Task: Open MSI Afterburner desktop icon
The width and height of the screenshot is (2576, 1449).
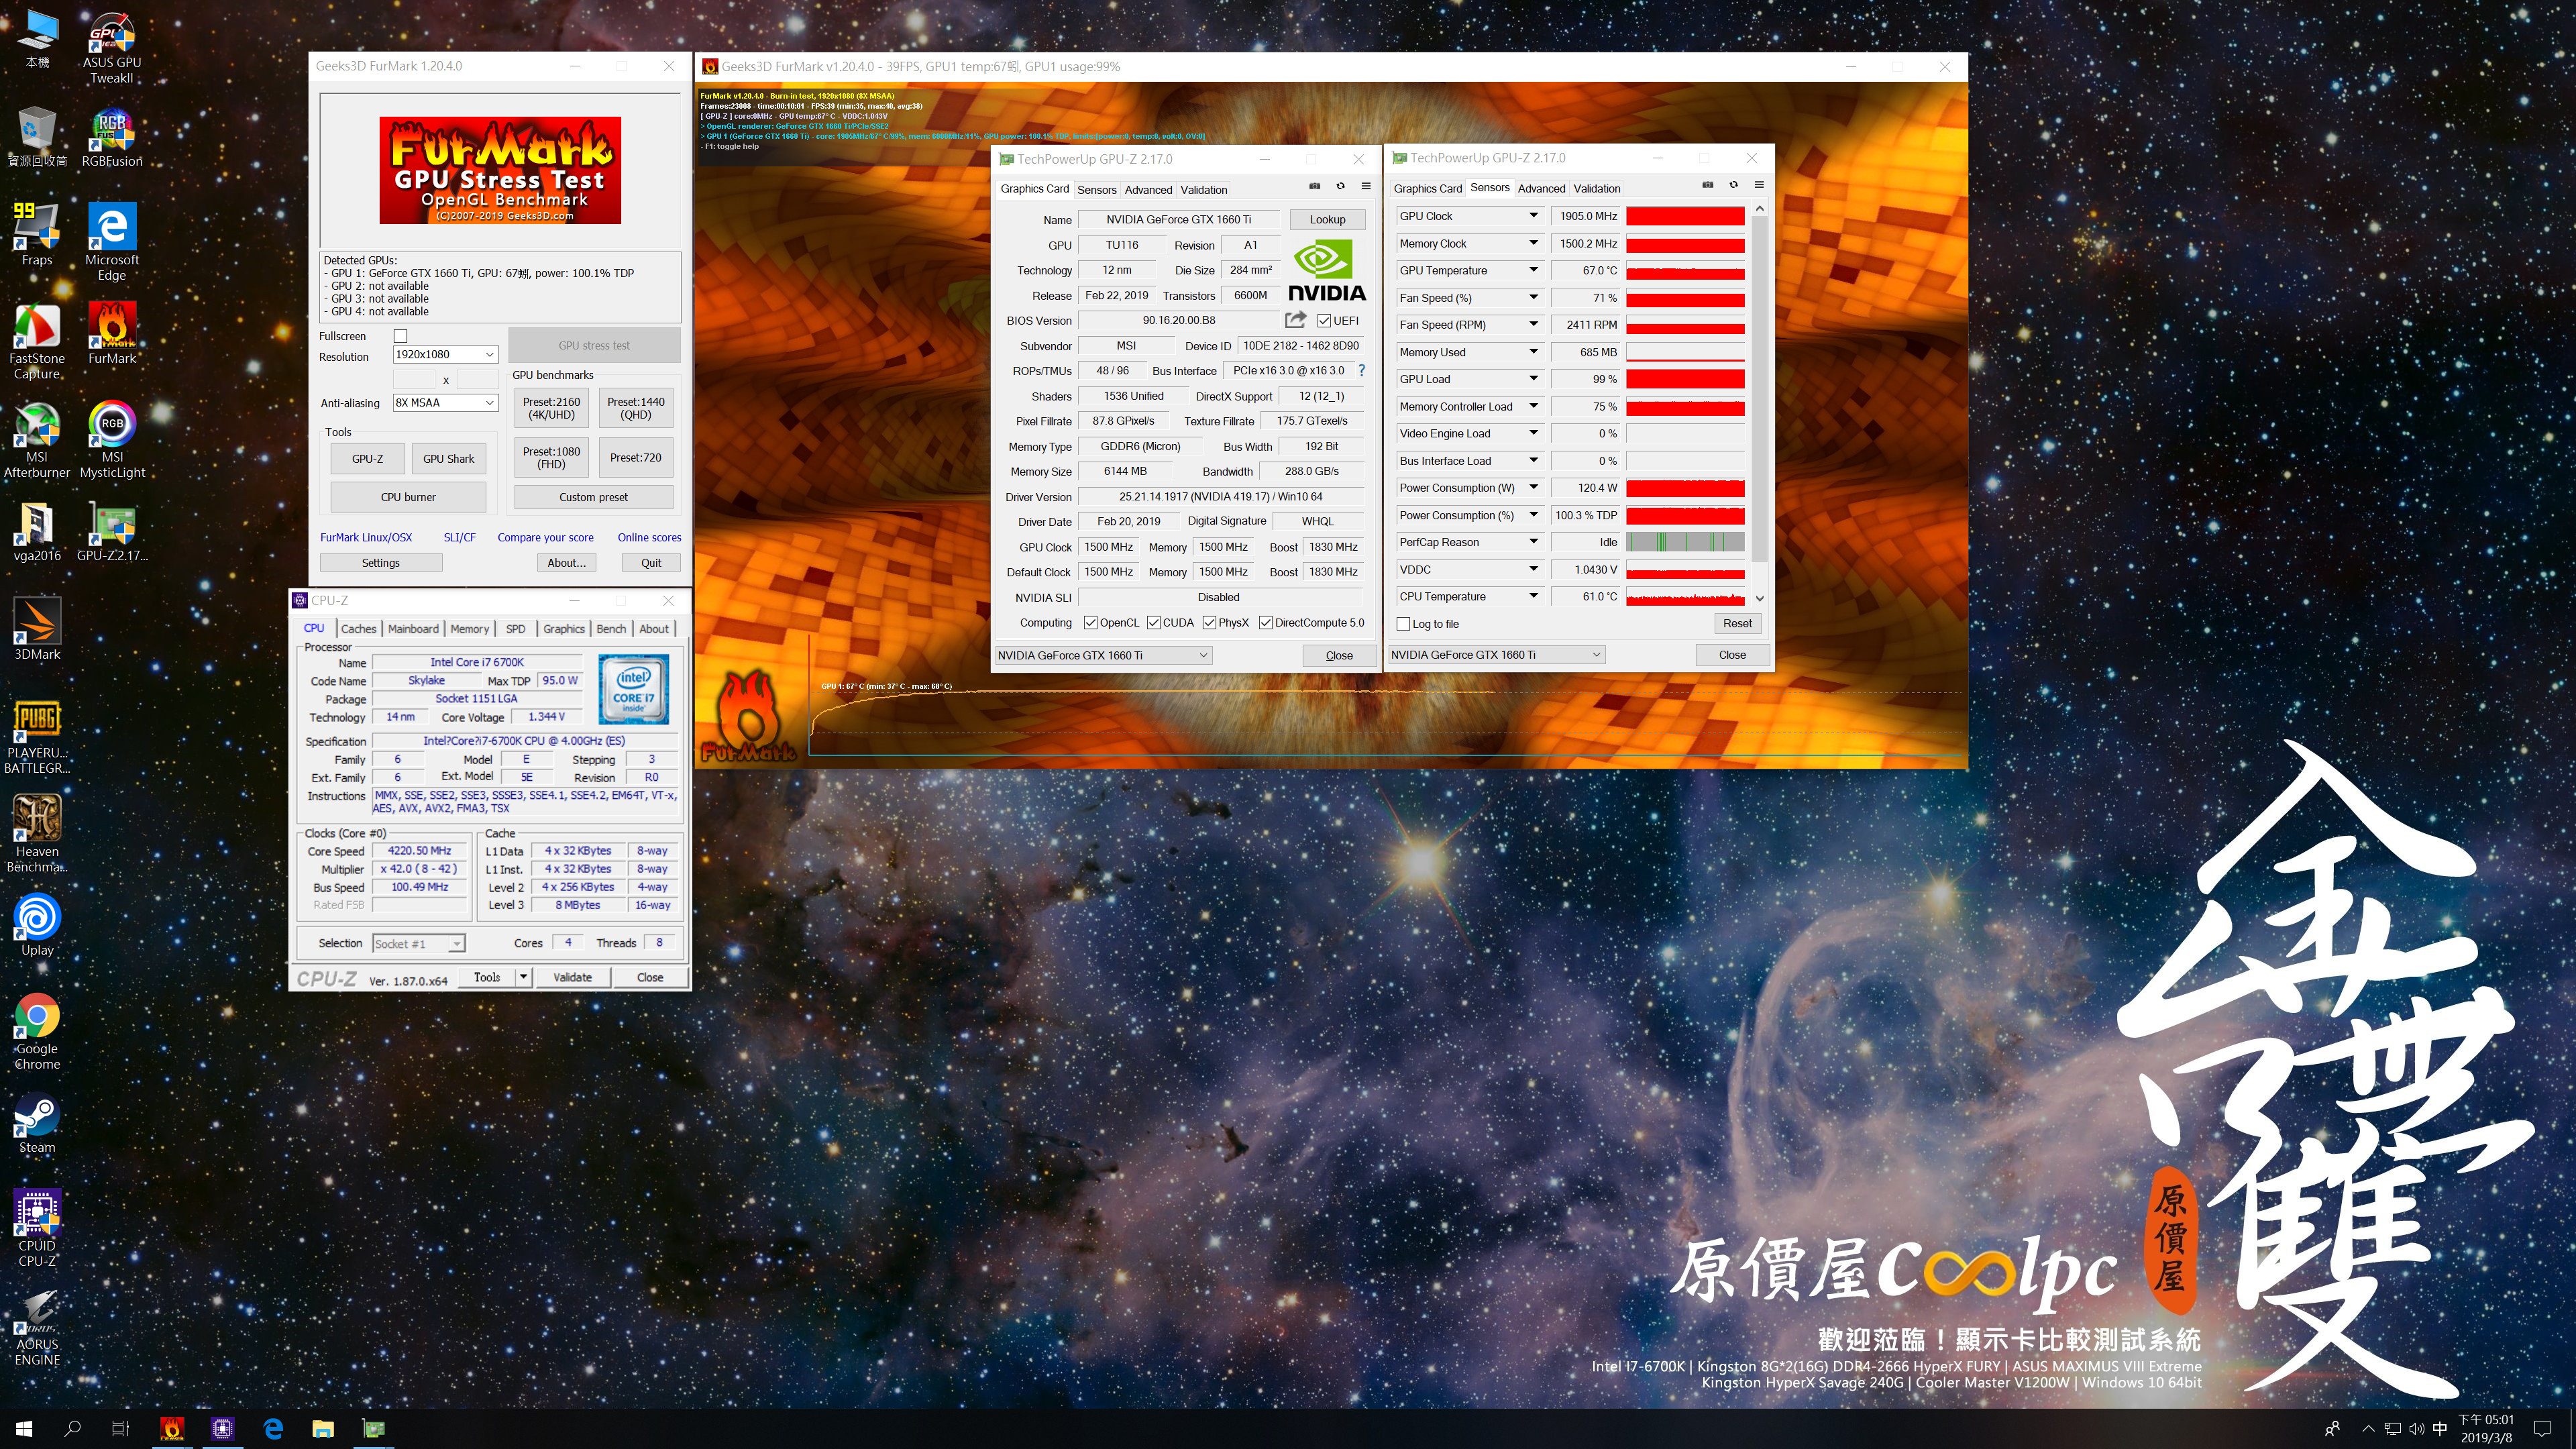Action: click(37, 439)
